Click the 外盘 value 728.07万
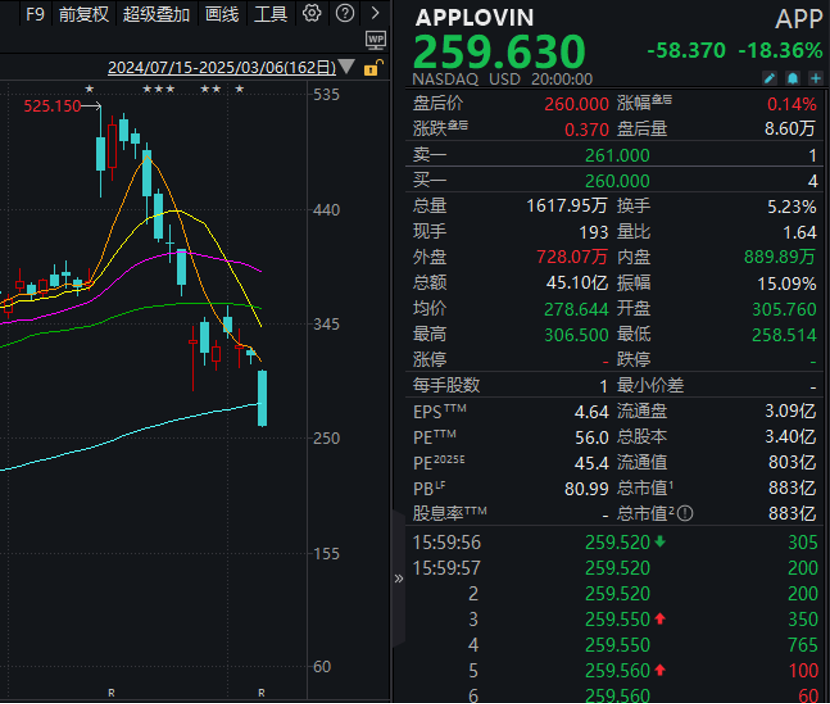 pos(572,257)
